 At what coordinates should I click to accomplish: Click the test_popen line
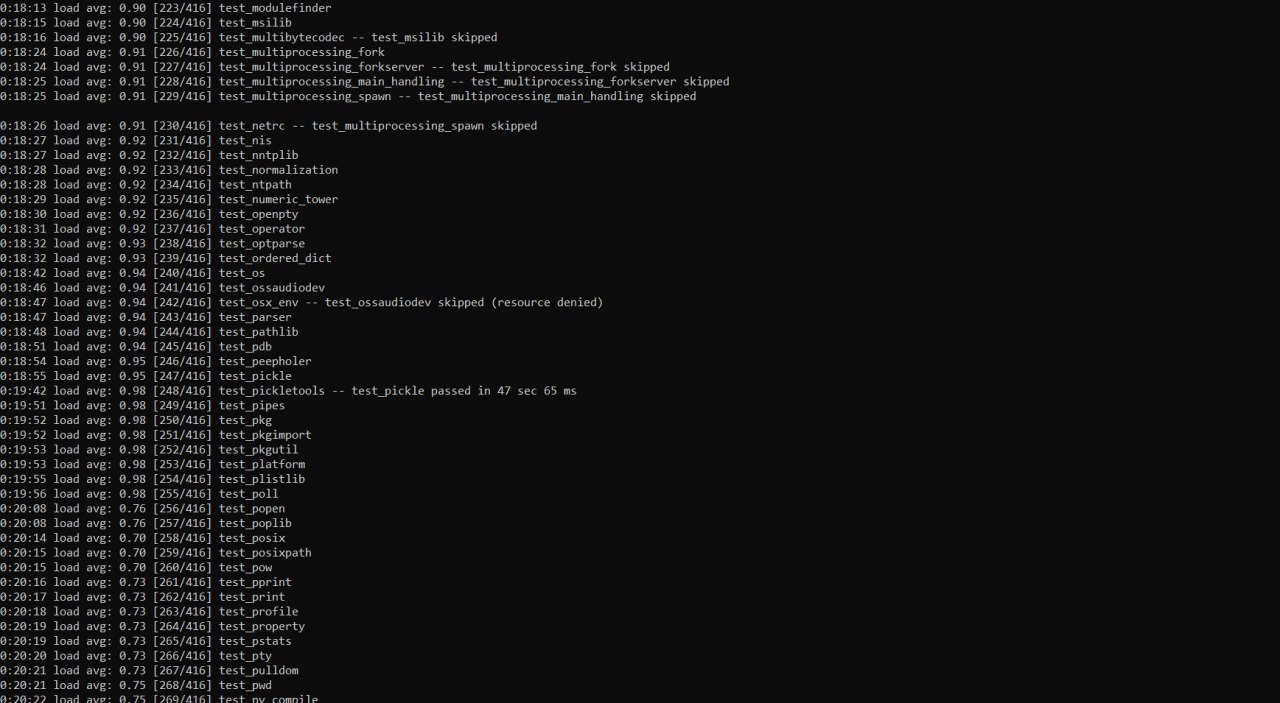click(x=142, y=508)
